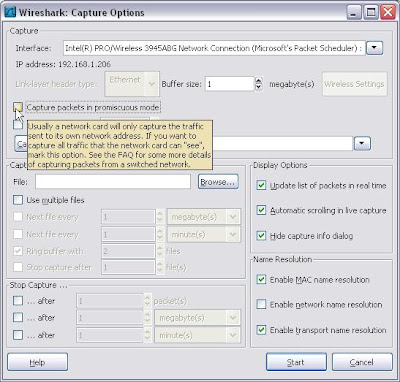The image size is (400, 382).
Task: Click the Browse... button
Action: tap(218, 182)
